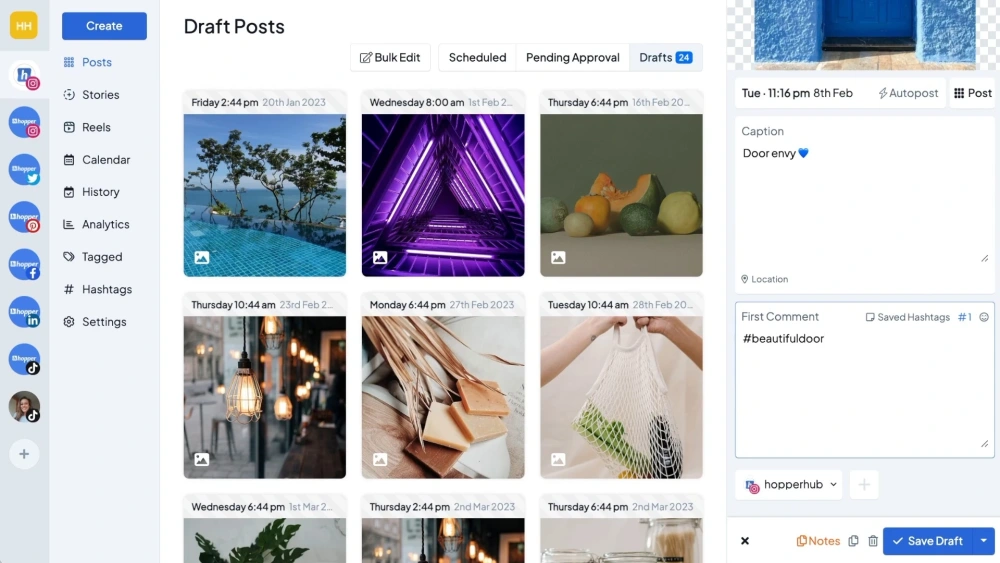The height and width of the screenshot is (563, 1000).
Task: Open Calendar in the sidebar
Action: pyautogui.click(x=97, y=159)
